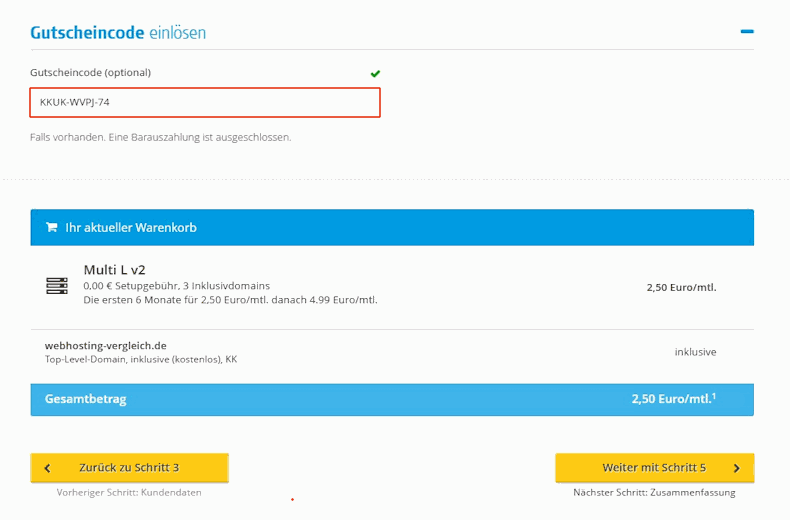790x520 pixels.
Task: Click the Gesamtbetrag label in the total row
Action: (85, 399)
